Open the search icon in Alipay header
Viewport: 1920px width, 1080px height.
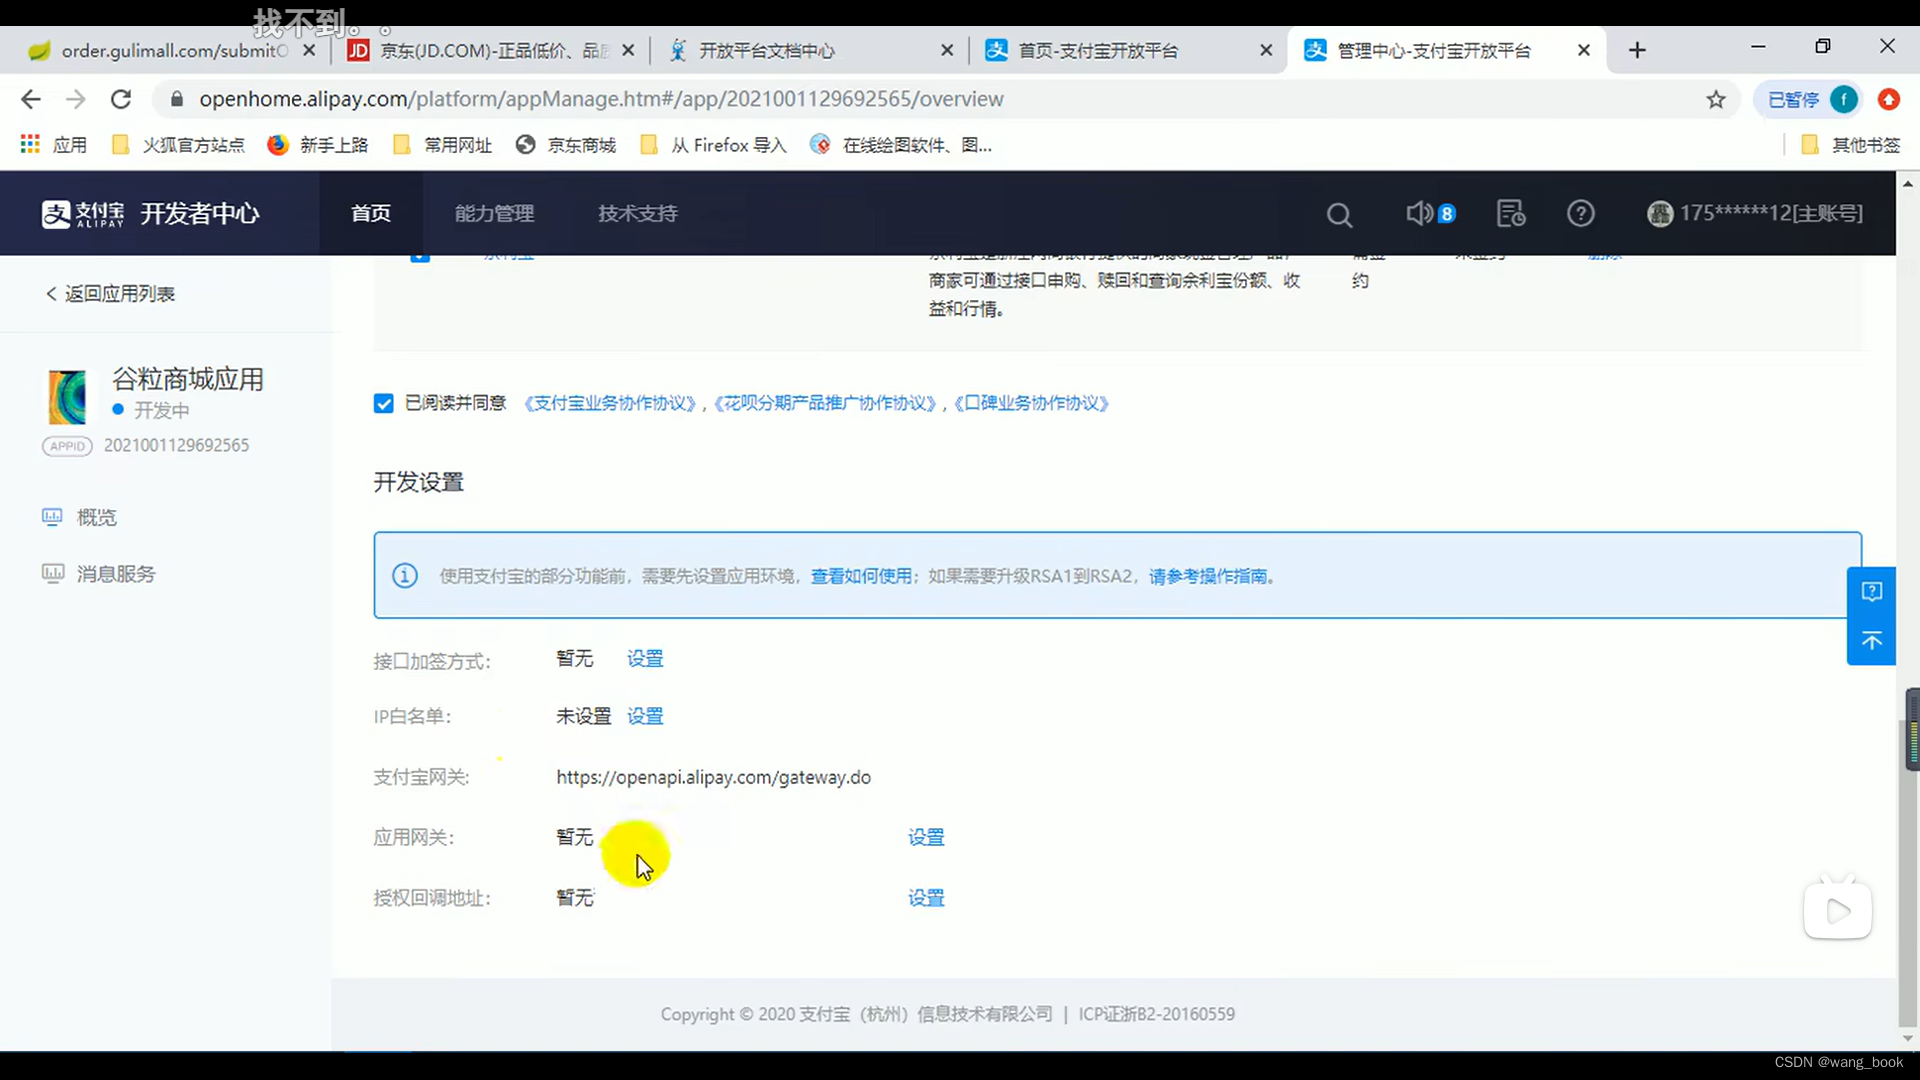(x=1339, y=214)
